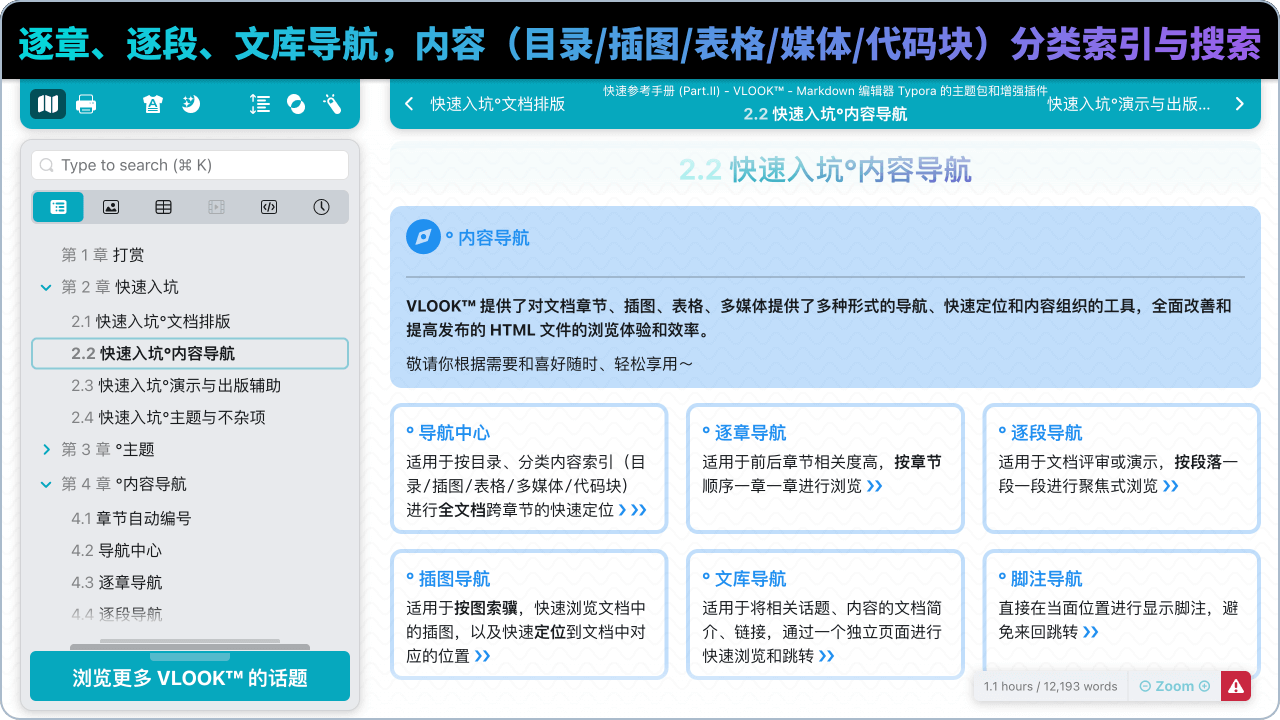Open 2.4 快速入坑°主题与不杂项 in outline
Screen dimensions: 1280x720
point(168,417)
